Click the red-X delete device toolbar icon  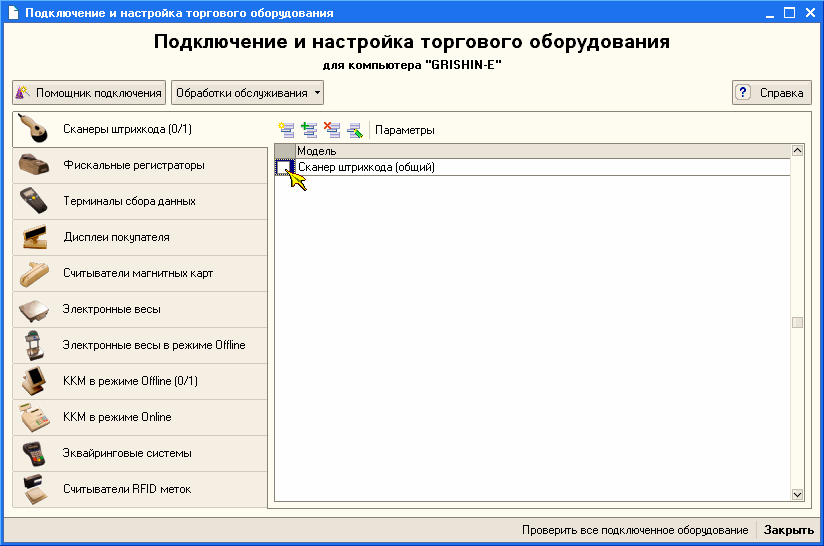point(332,130)
